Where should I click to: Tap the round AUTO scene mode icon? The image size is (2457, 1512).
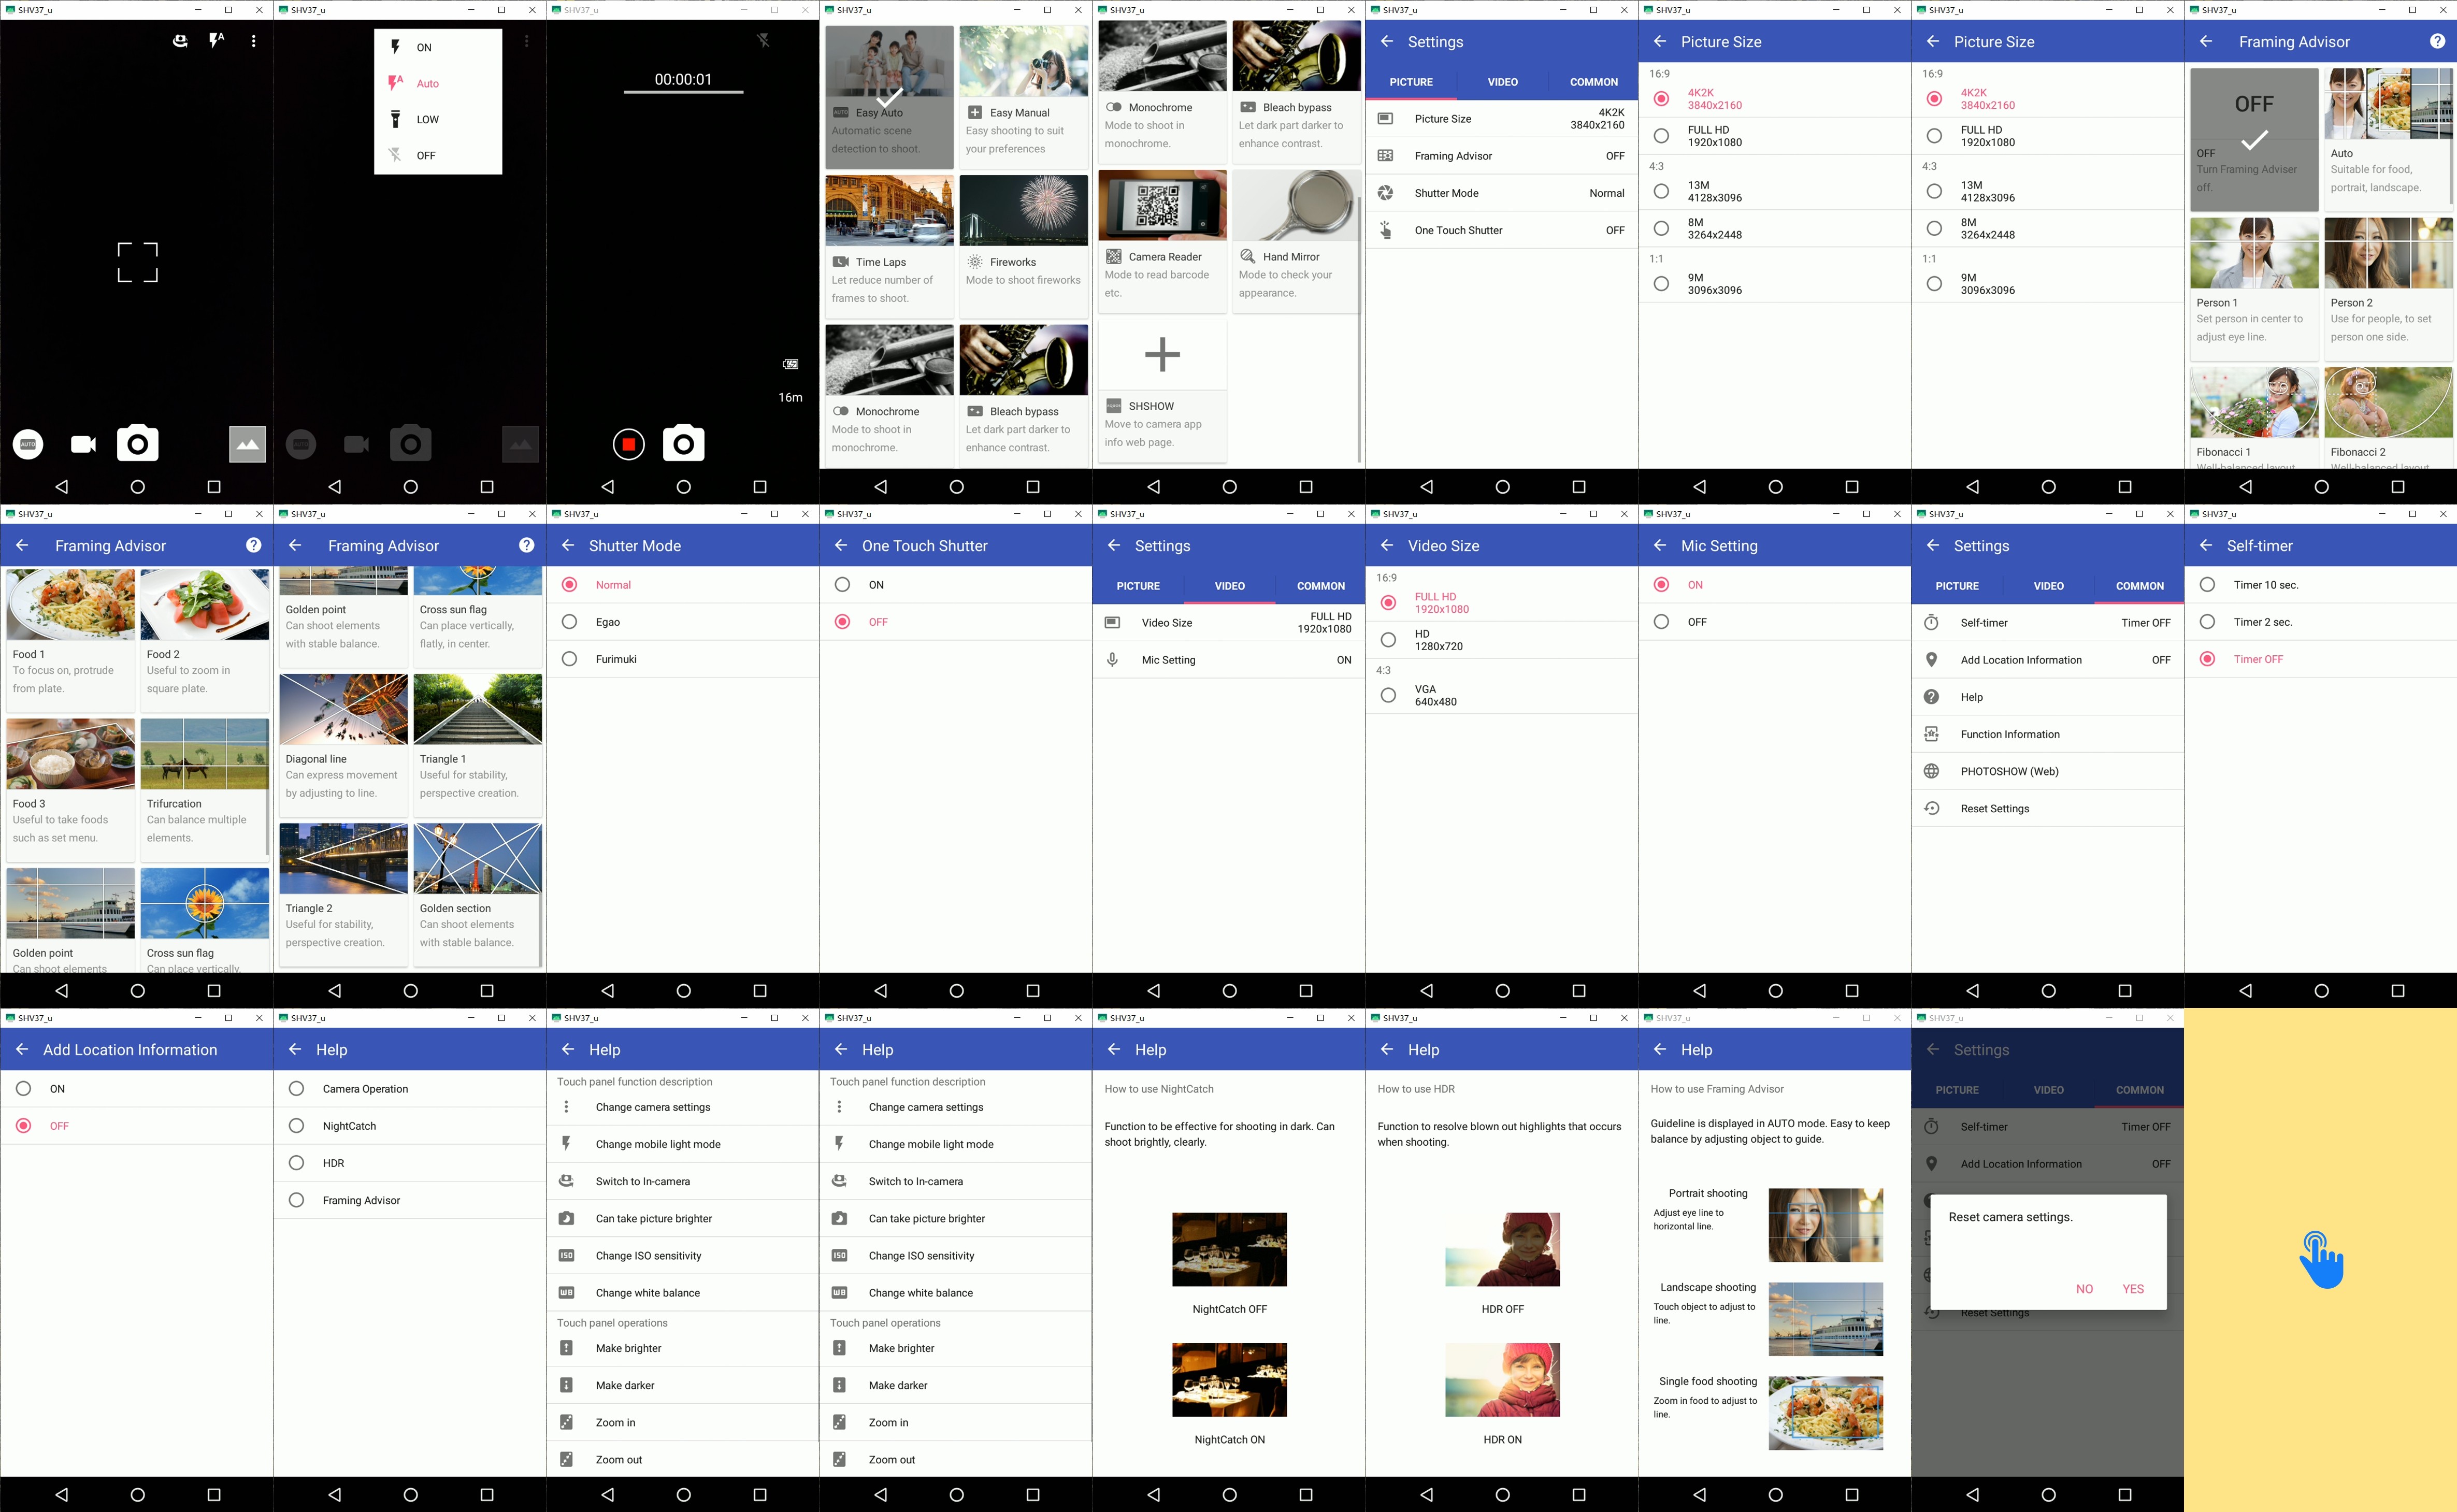(x=28, y=444)
